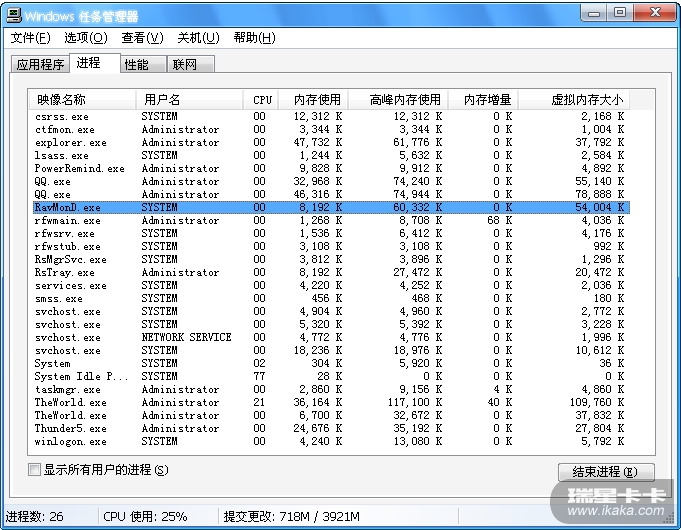Close the Task Manager window
This screenshot has width=681, height=530.
click(x=655, y=13)
